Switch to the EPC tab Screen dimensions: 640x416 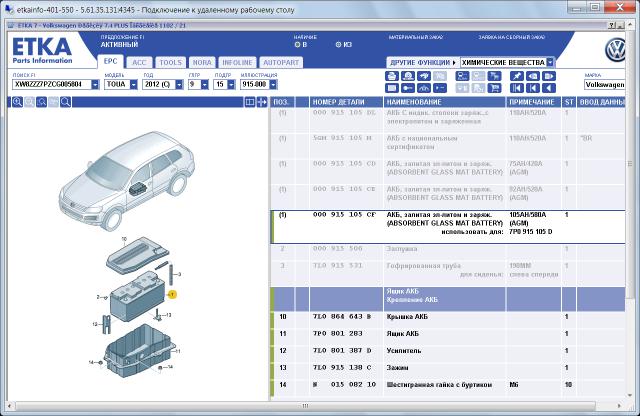click(x=110, y=62)
